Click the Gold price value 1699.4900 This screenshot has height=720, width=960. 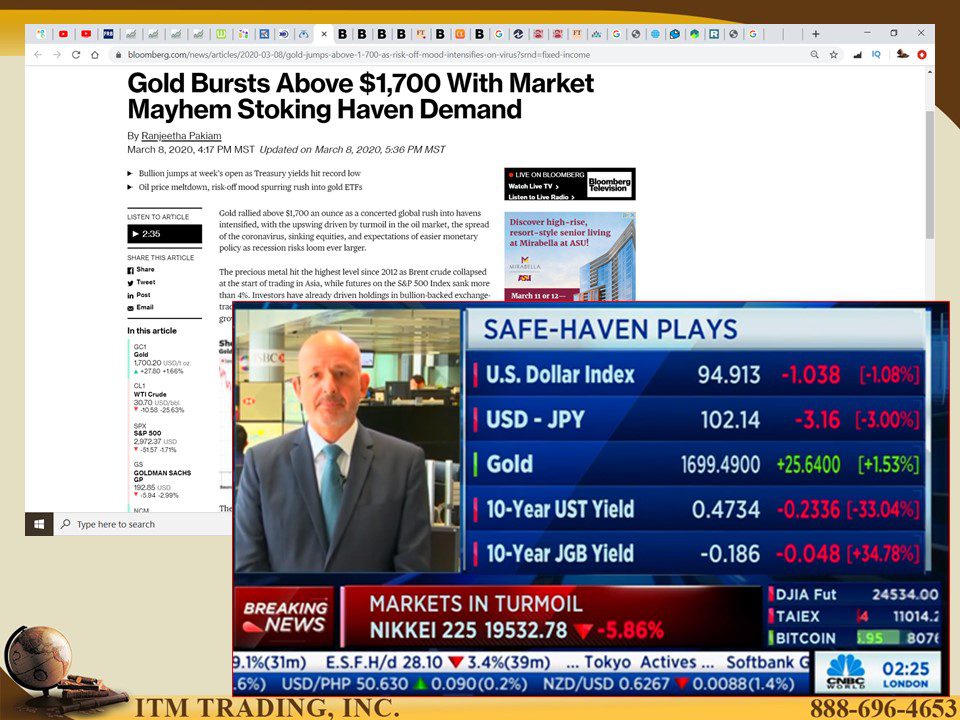[720, 465]
